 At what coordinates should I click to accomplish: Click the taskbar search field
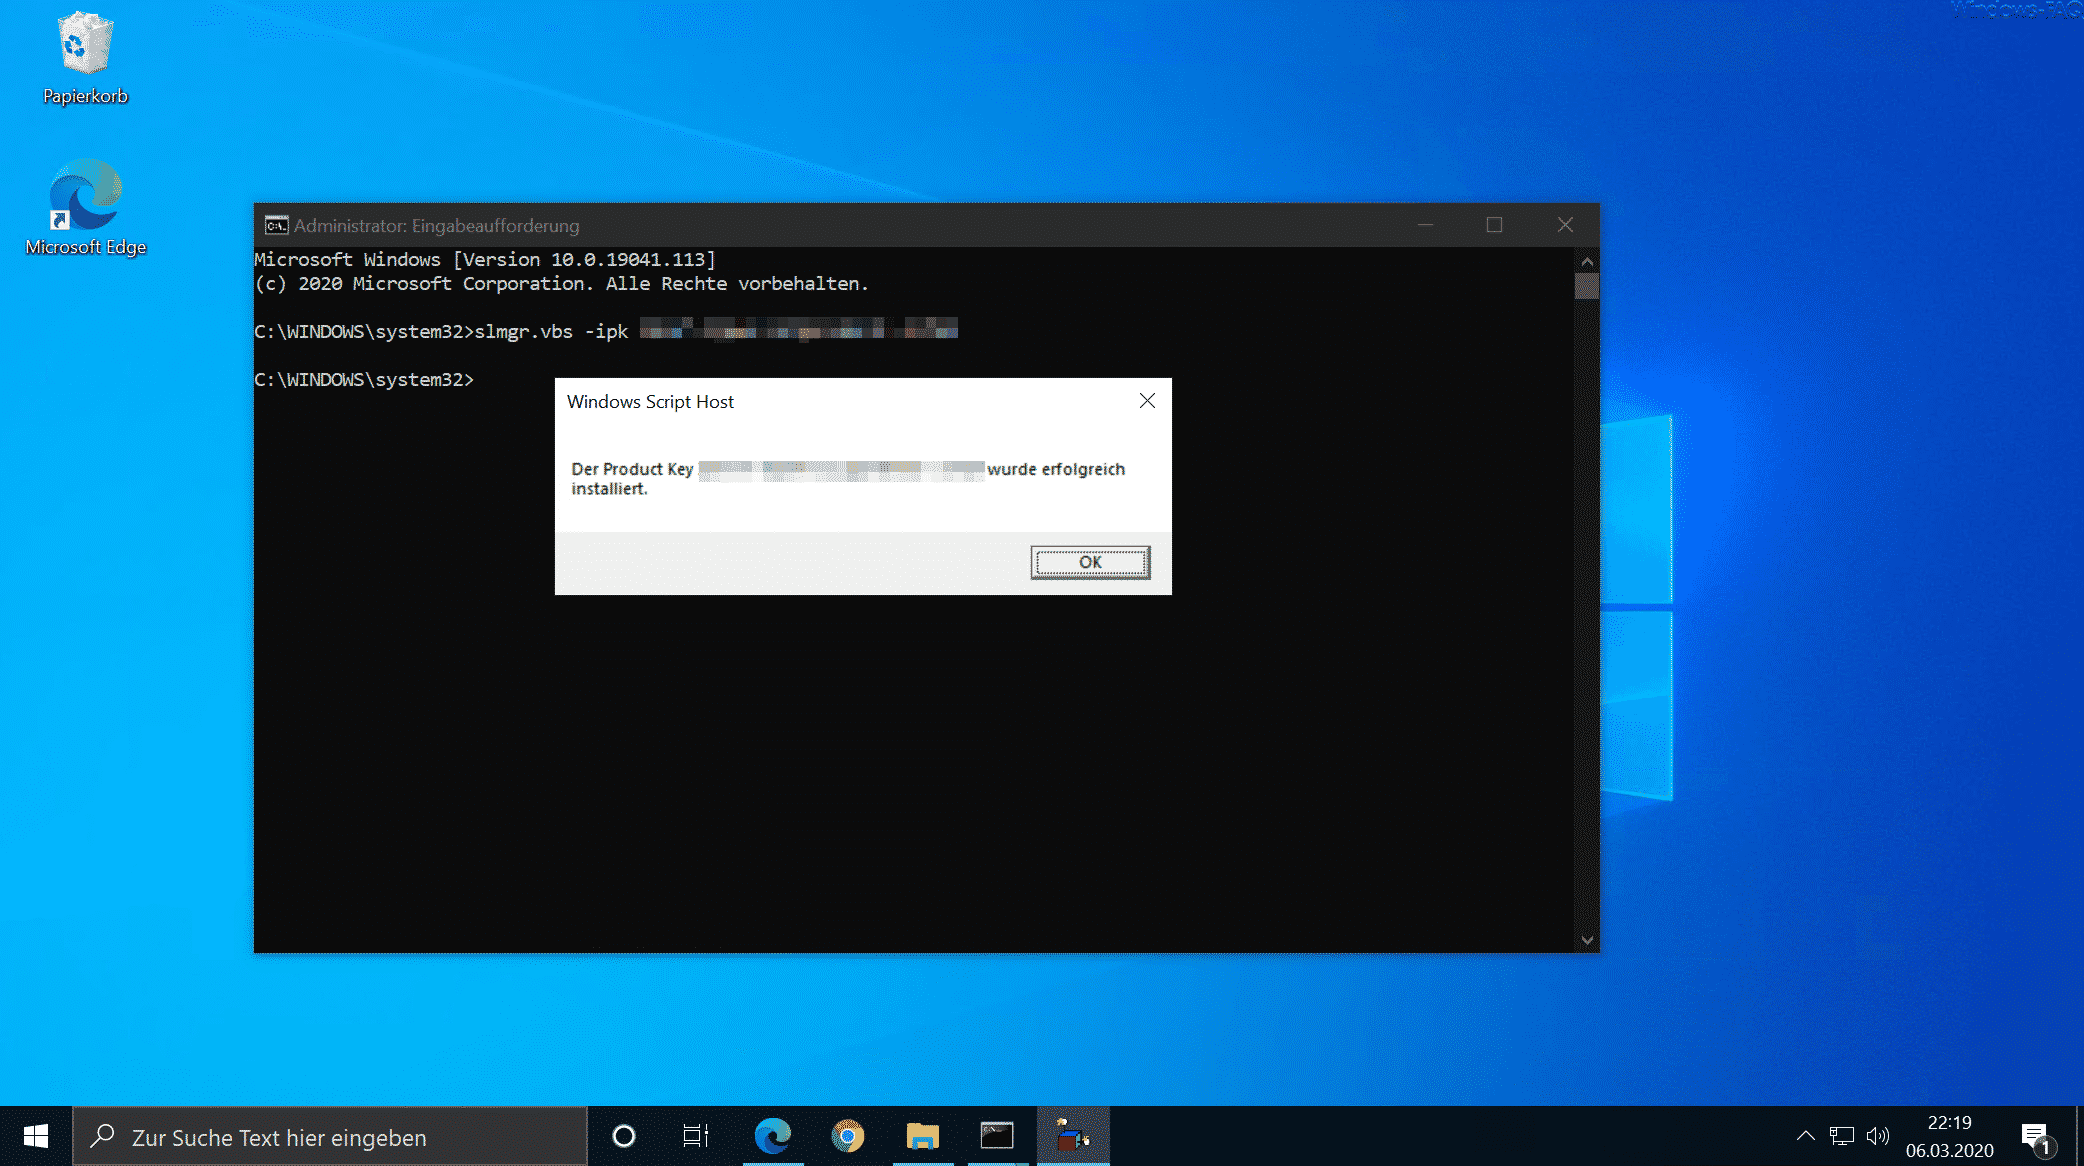pyautogui.click(x=330, y=1137)
